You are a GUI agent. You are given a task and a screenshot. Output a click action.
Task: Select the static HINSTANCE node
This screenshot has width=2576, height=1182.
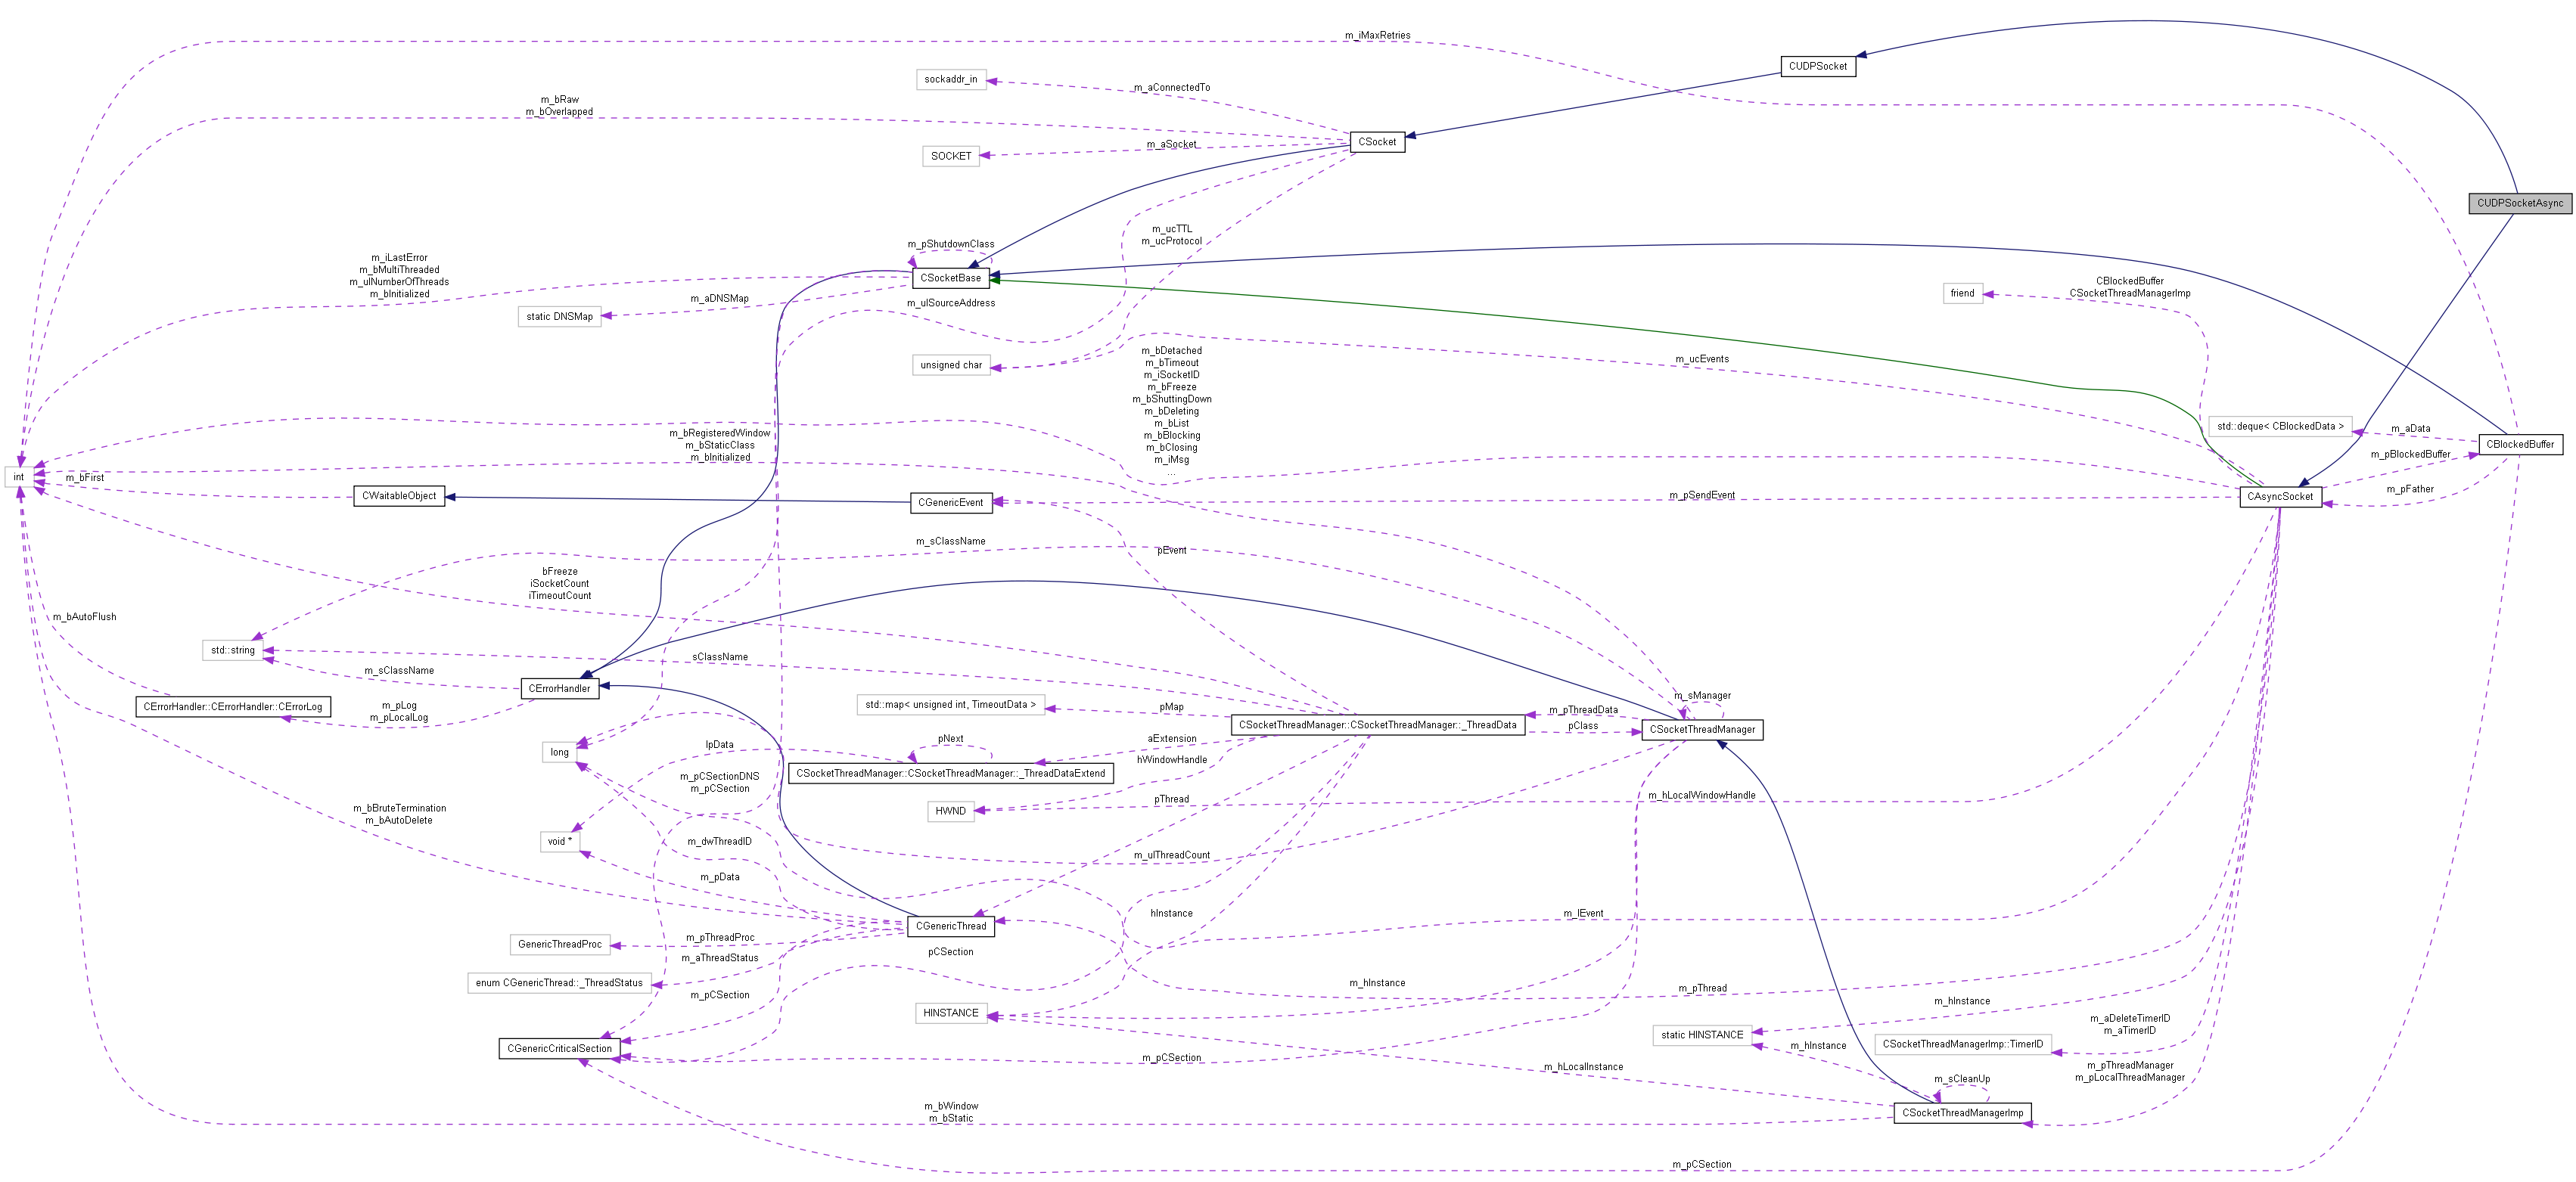[1702, 1035]
